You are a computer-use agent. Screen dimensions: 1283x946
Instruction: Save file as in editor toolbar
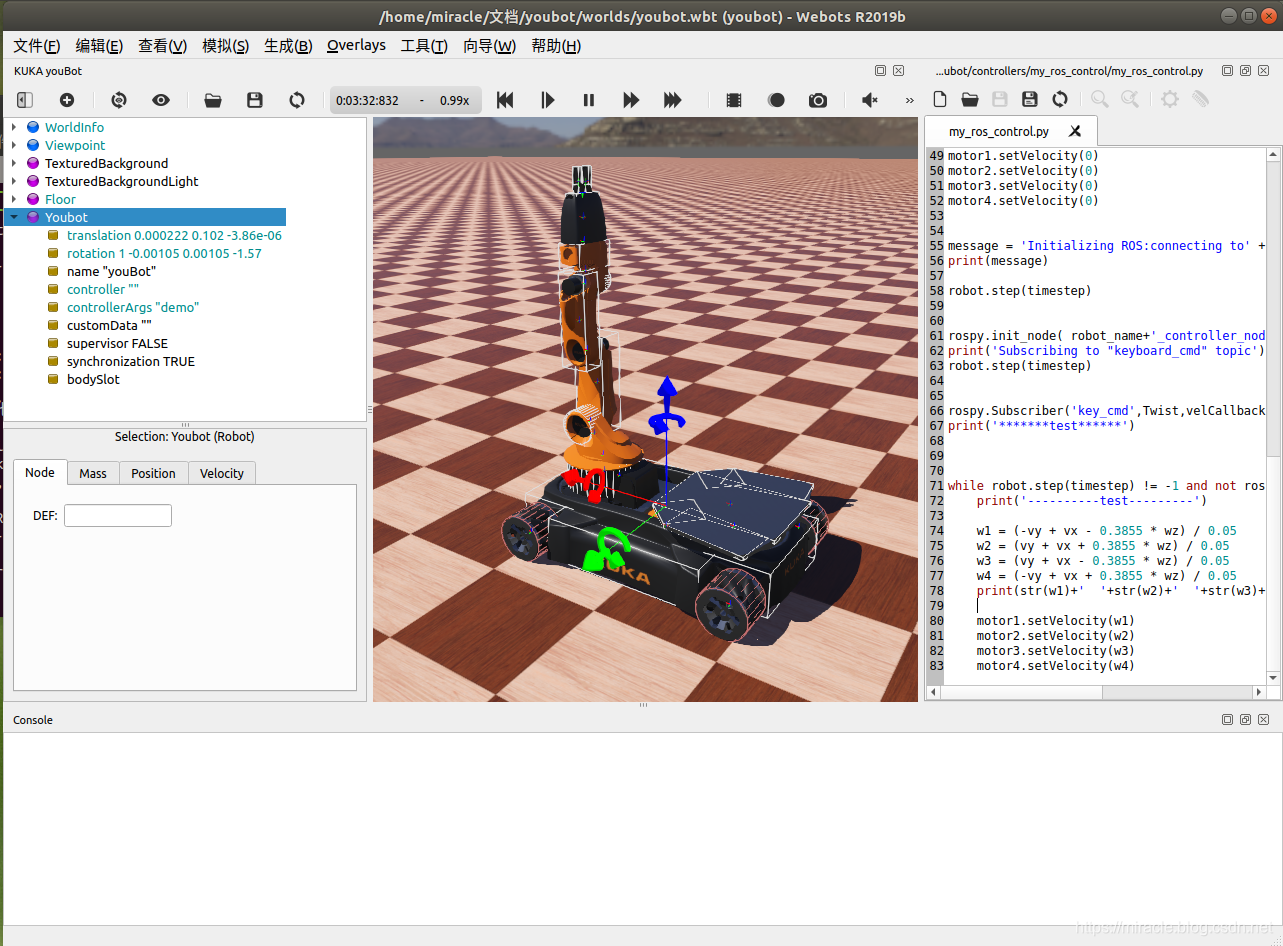tap(1030, 99)
